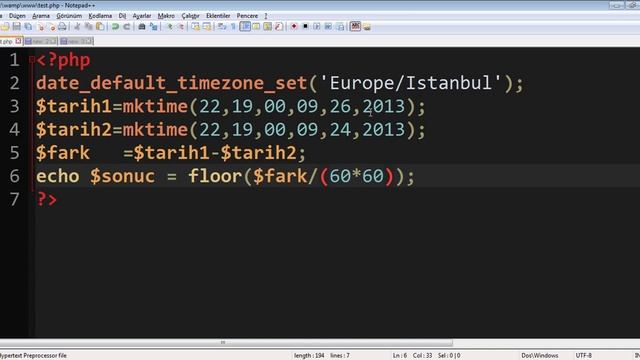Toggle Show All Characters pilcrow icon
640x360 pixels.
coord(233,27)
